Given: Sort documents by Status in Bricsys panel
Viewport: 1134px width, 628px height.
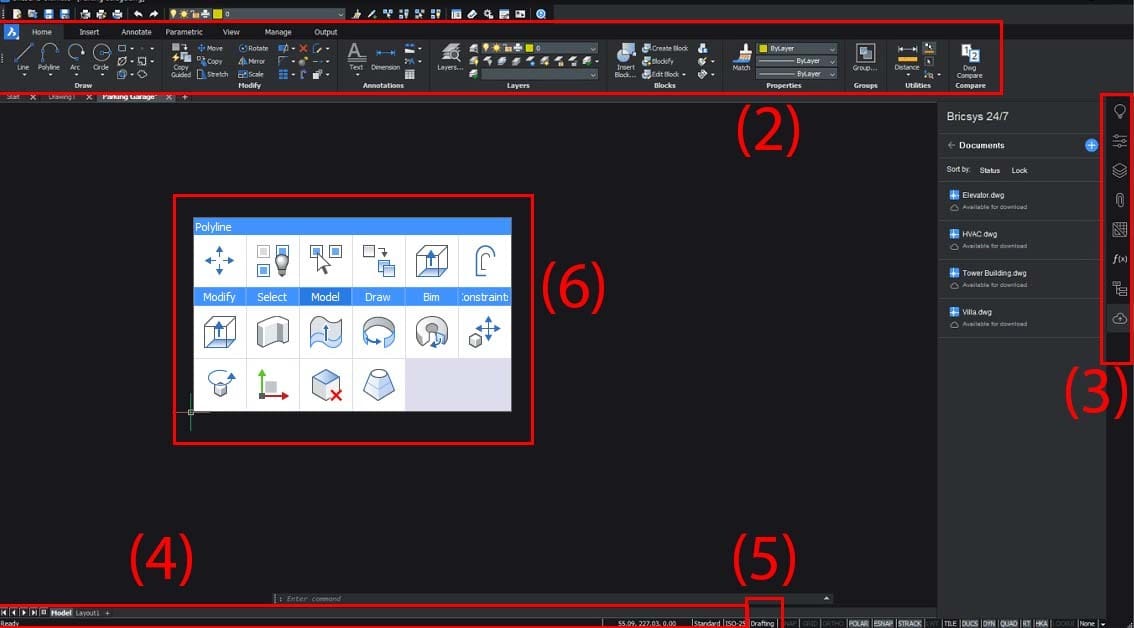Looking at the screenshot, I should tap(990, 170).
